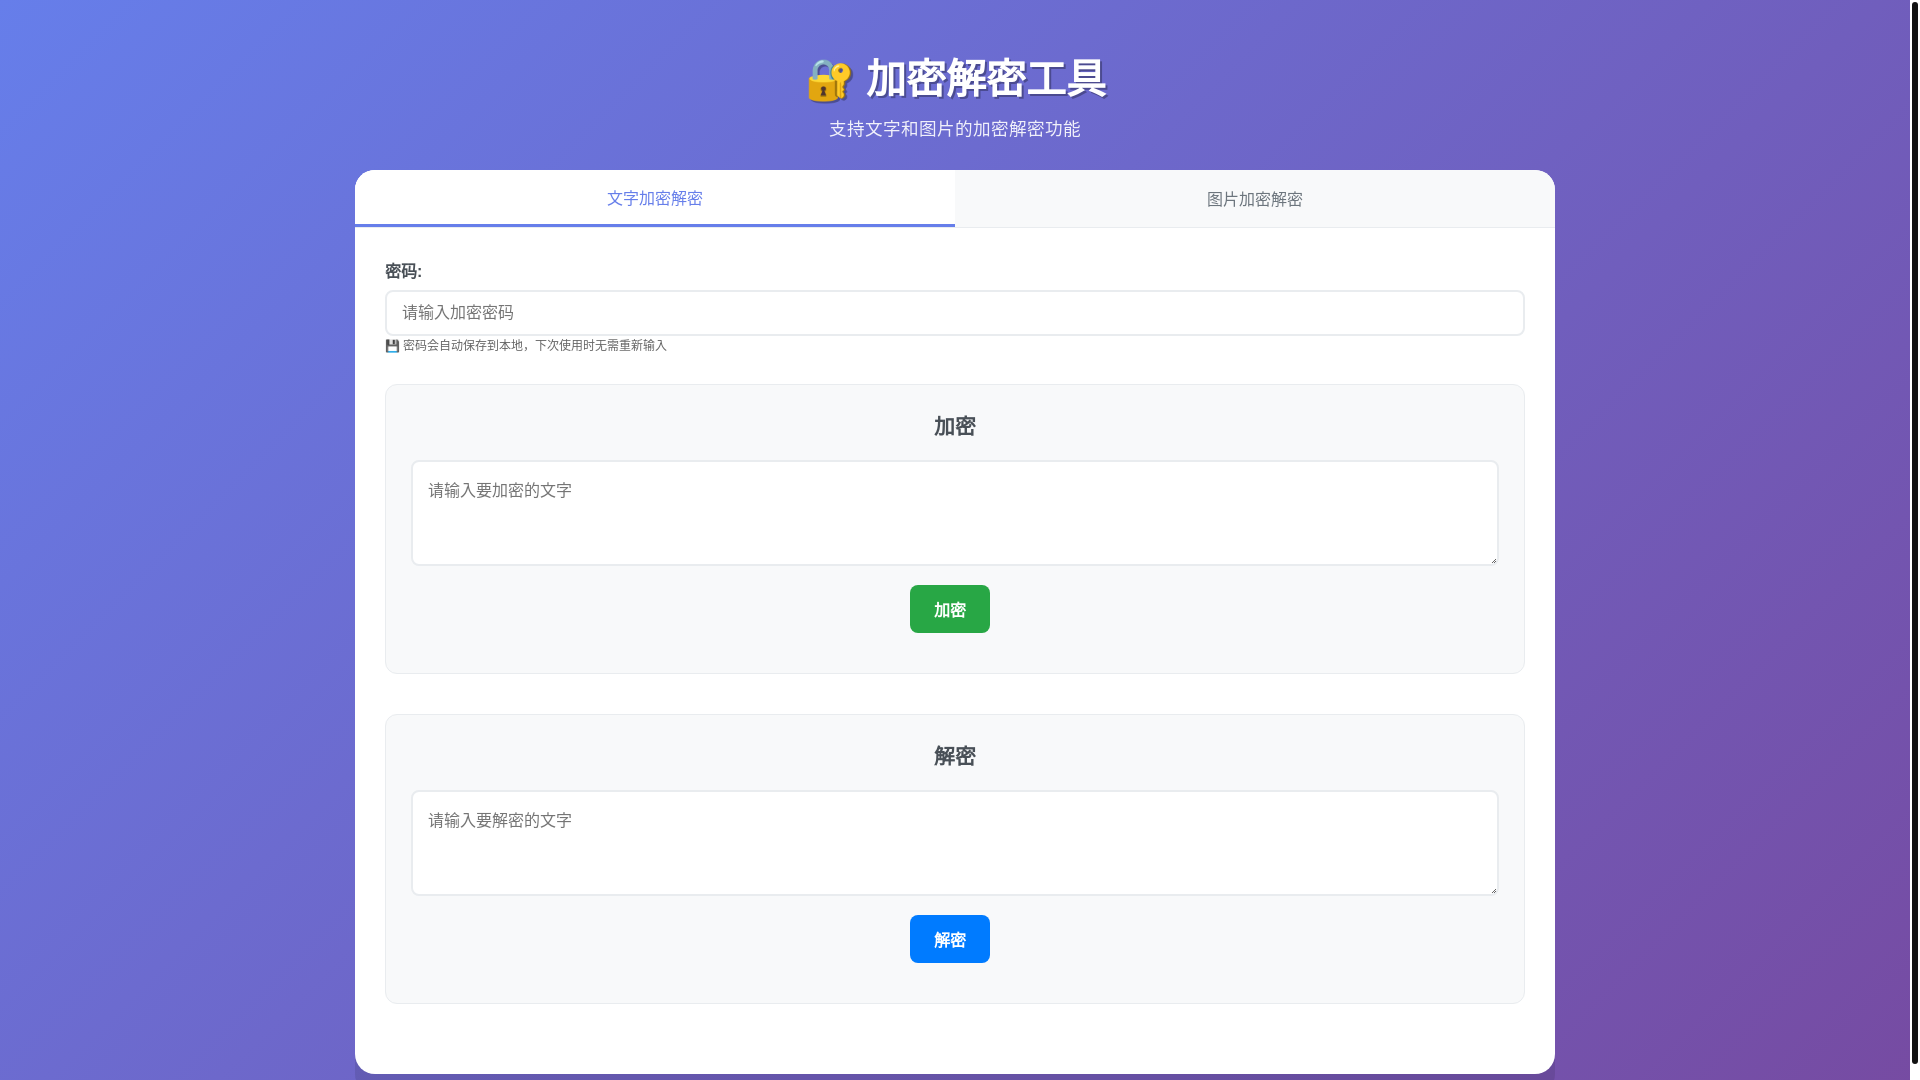Switch to the 文字加密解密 tab
The width and height of the screenshot is (1920, 1080).
click(655, 198)
